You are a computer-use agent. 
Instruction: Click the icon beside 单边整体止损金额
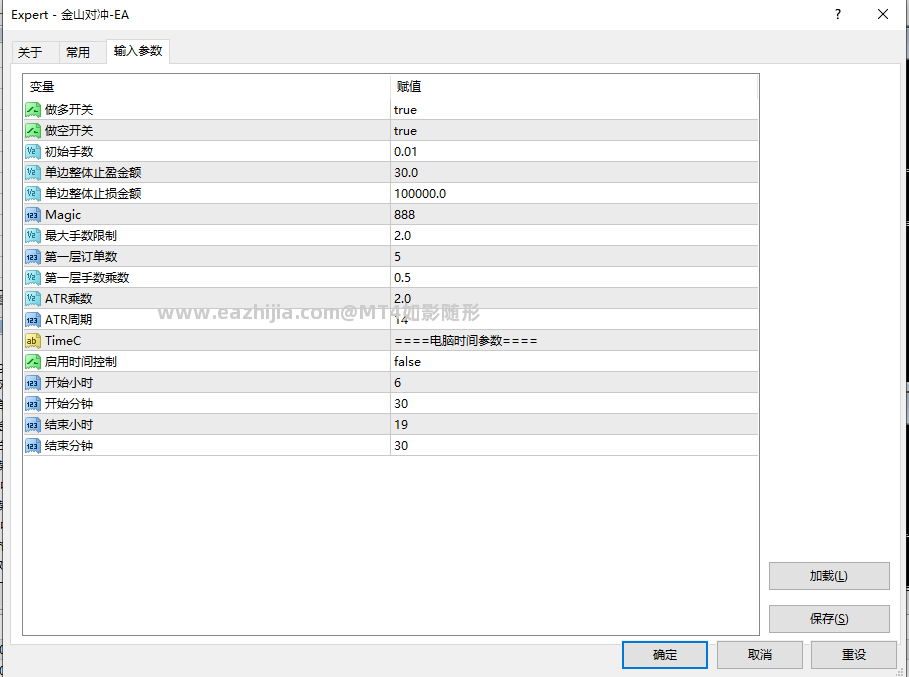tap(33, 194)
